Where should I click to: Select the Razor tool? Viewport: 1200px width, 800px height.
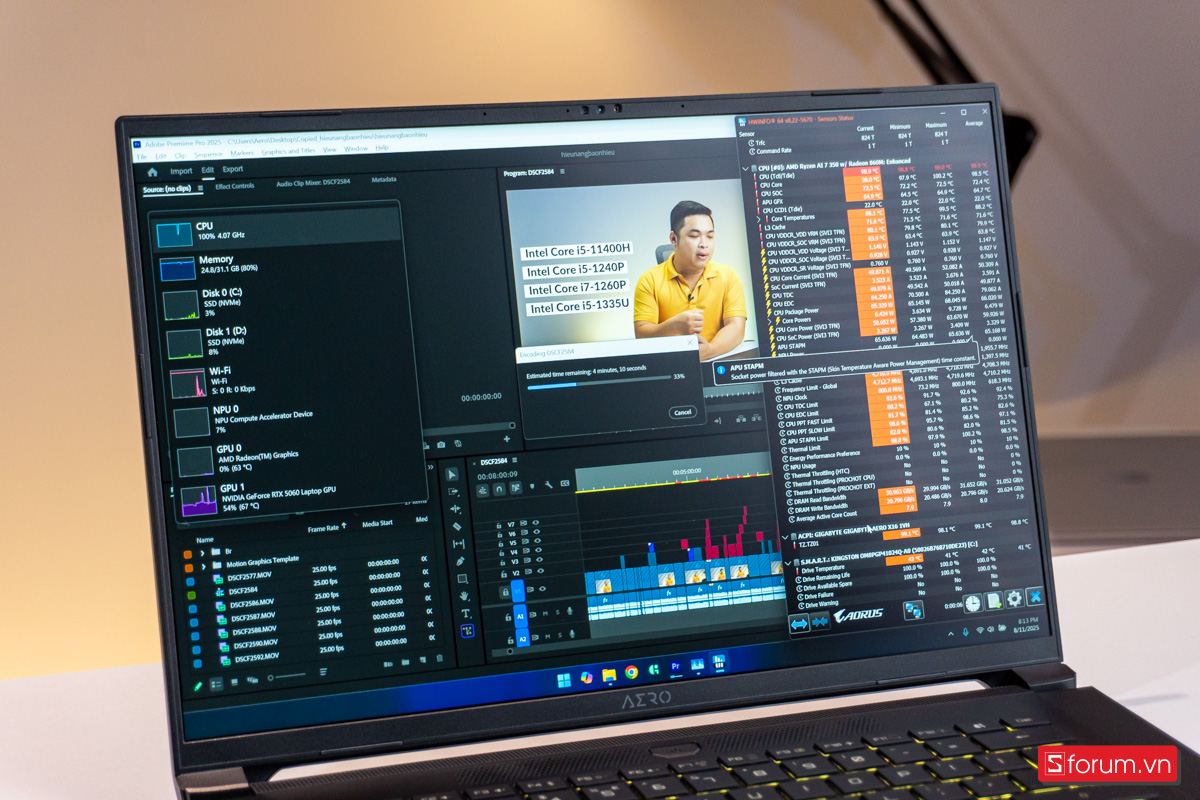[x=457, y=526]
